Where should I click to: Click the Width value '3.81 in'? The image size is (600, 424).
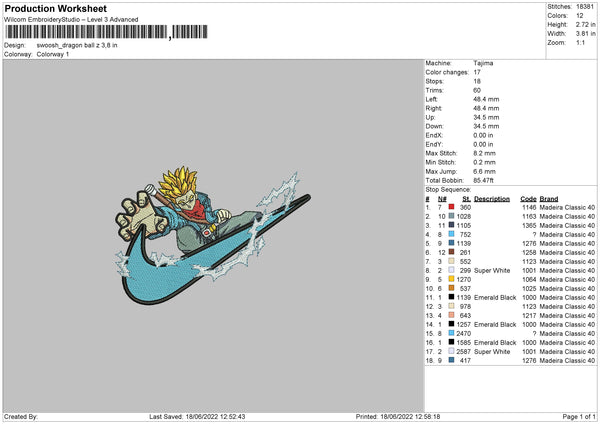pyautogui.click(x=585, y=34)
